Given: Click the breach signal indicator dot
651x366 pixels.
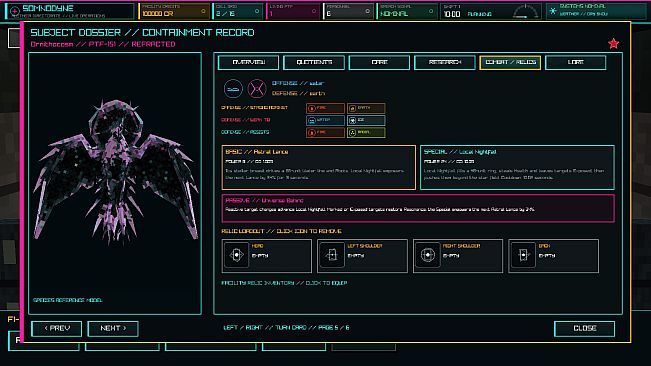Looking at the screenshot, I should pyautogui.click(x=431, y=12).
